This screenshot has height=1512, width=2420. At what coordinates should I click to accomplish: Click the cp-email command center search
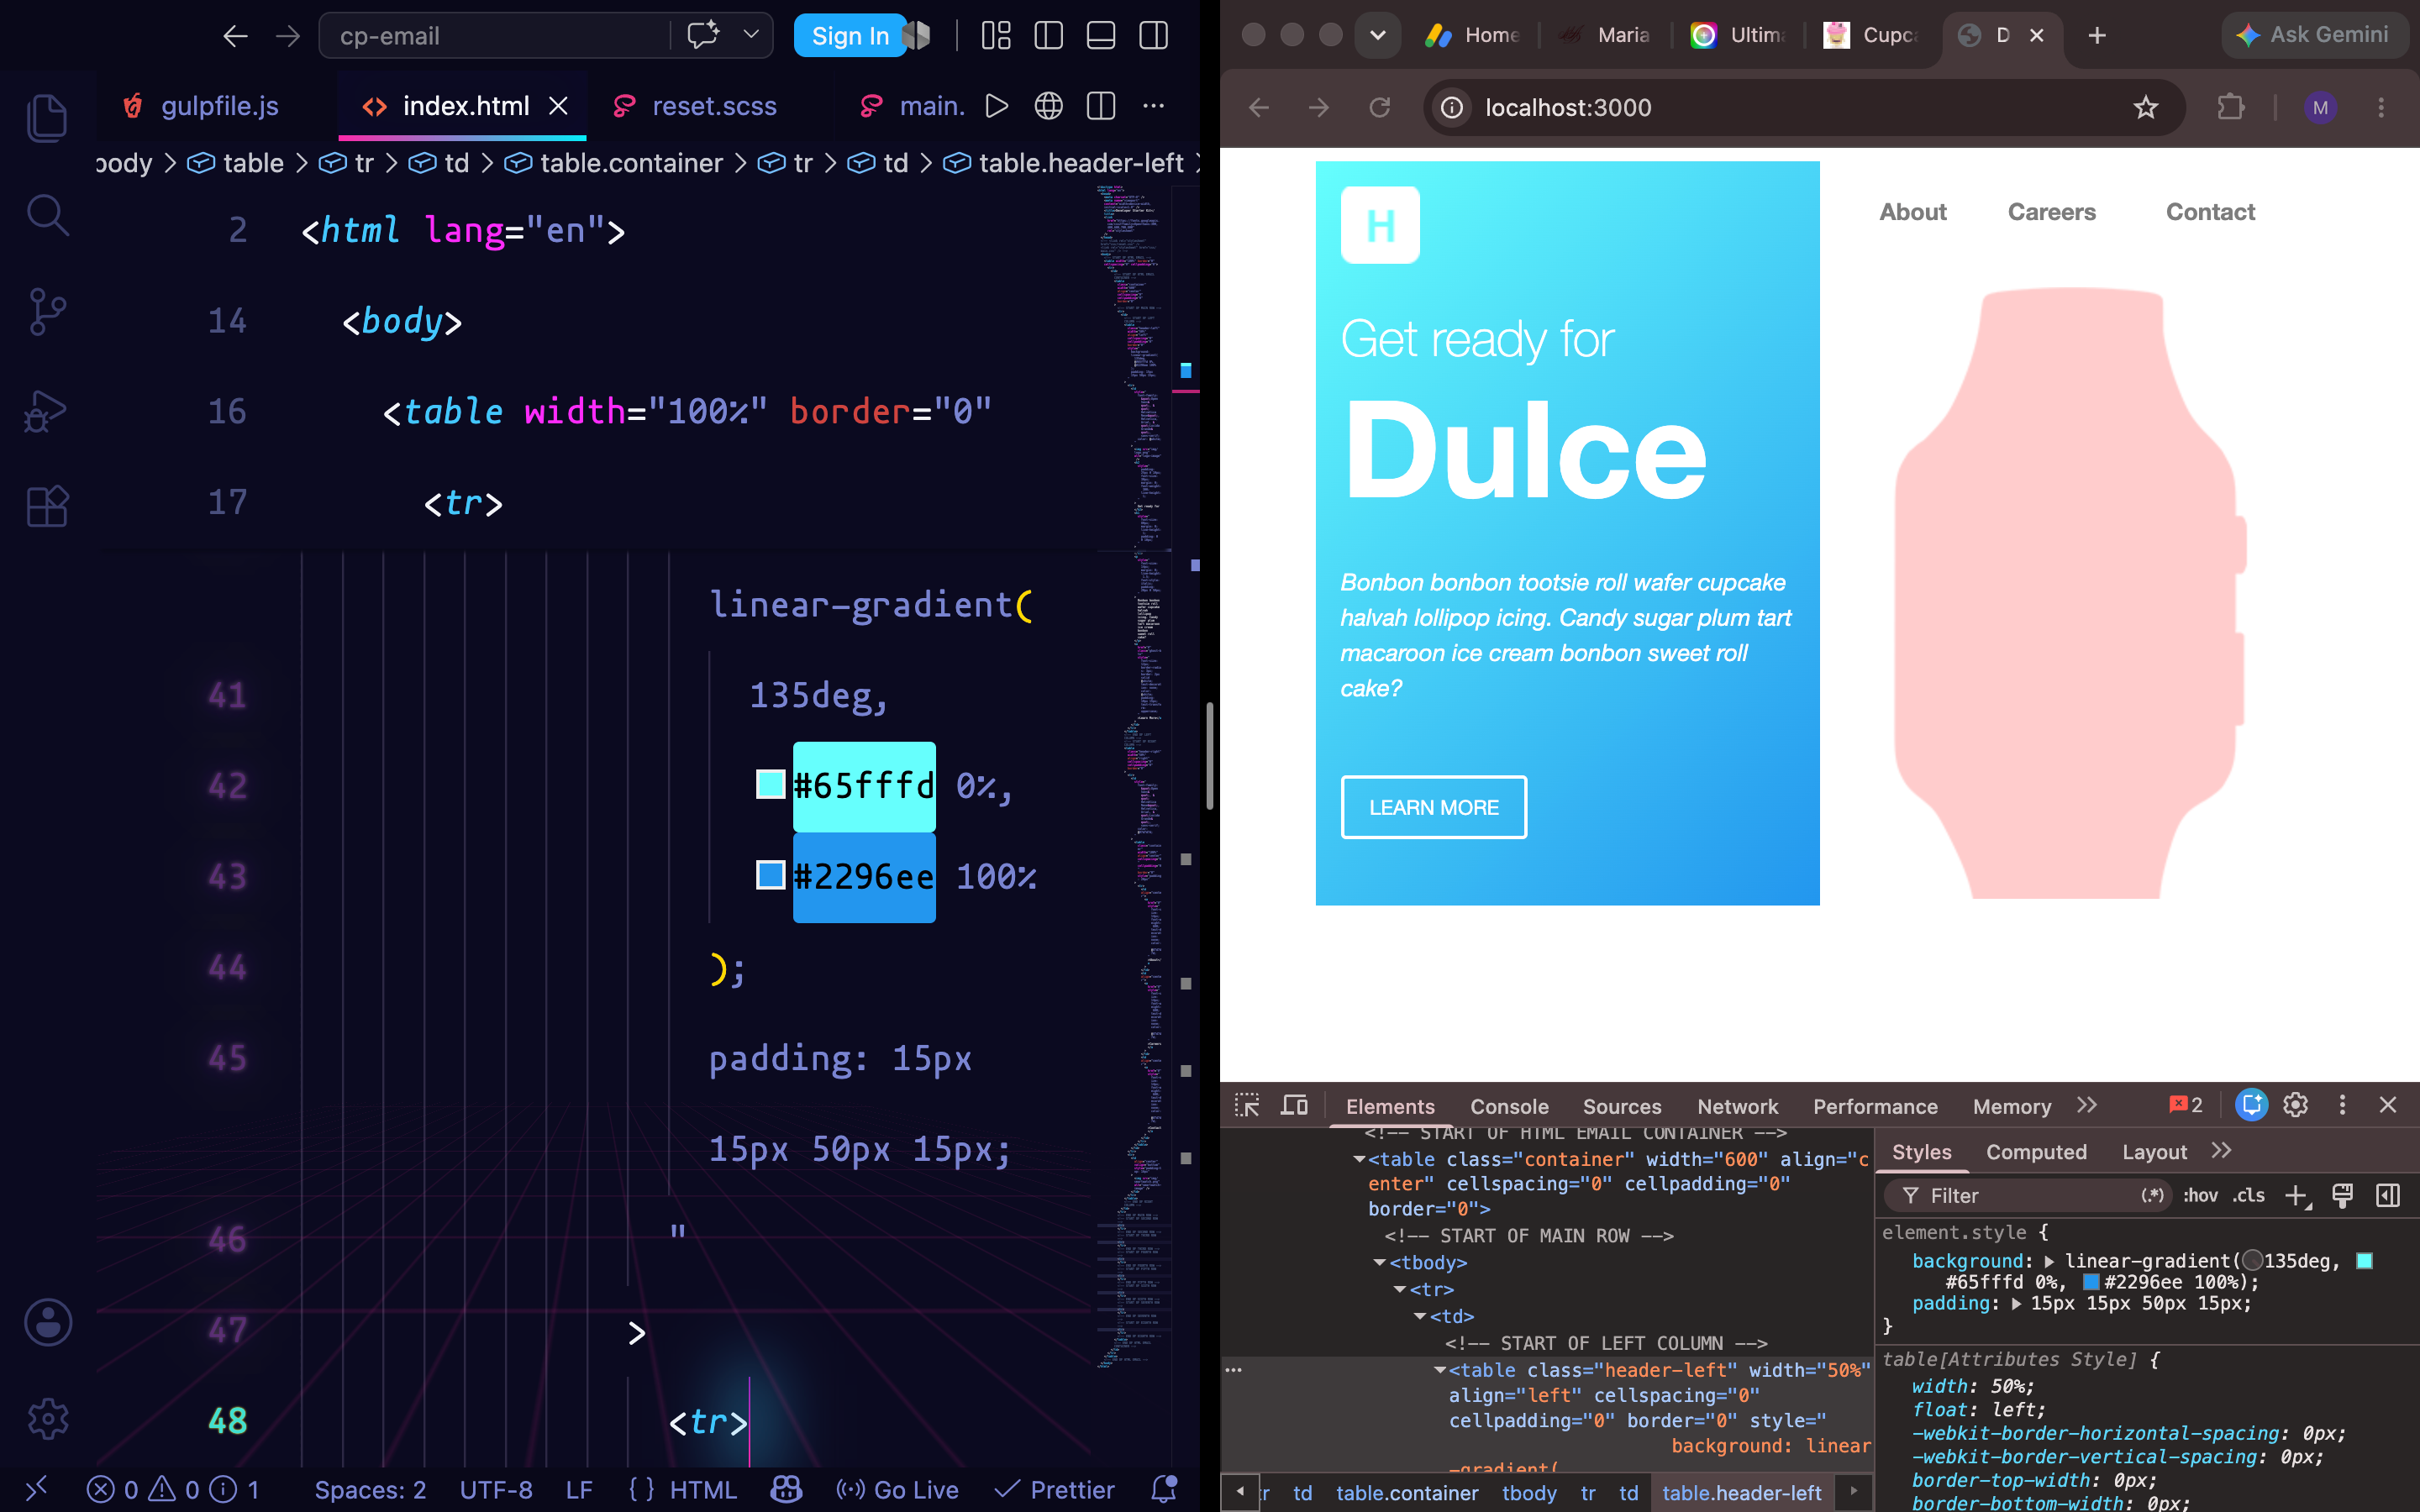point(494,36)
